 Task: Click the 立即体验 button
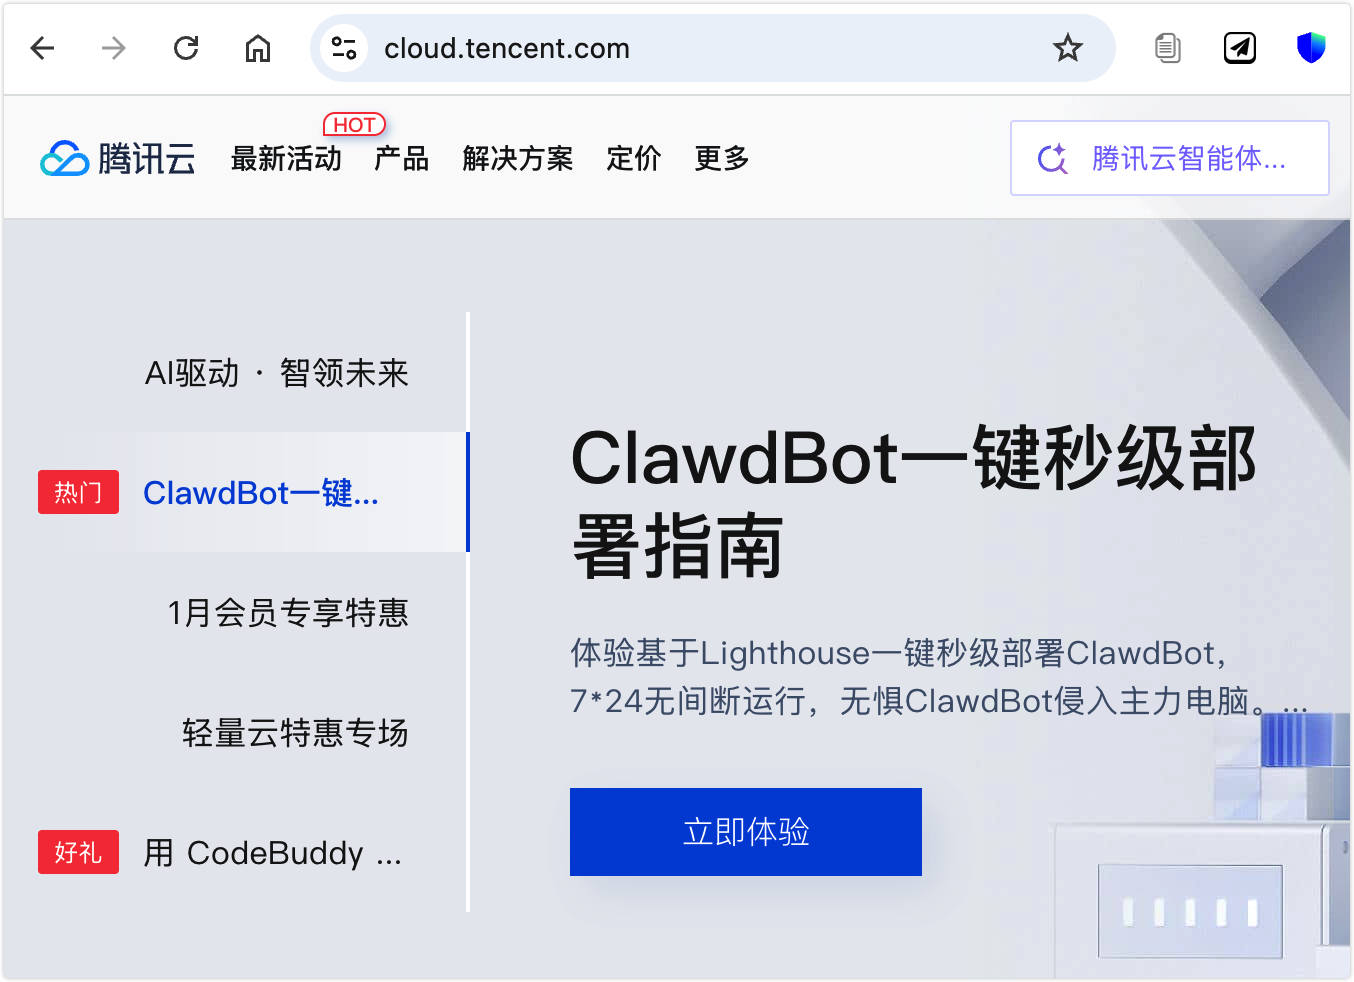pyautogui.click(x=745, y=832)
